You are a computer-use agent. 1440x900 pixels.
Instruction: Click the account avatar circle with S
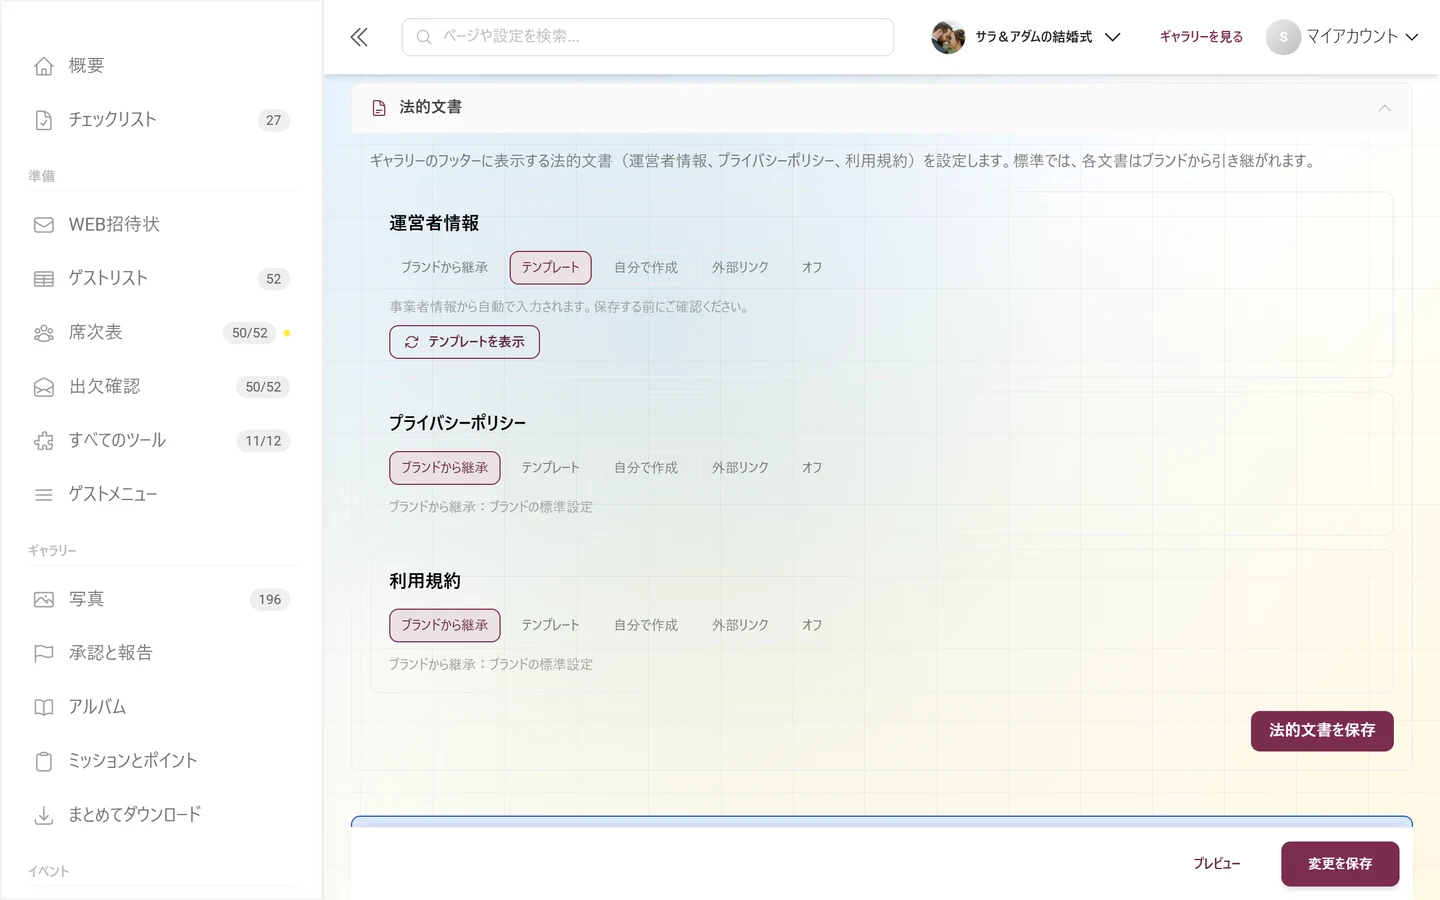coord(1283,37)
